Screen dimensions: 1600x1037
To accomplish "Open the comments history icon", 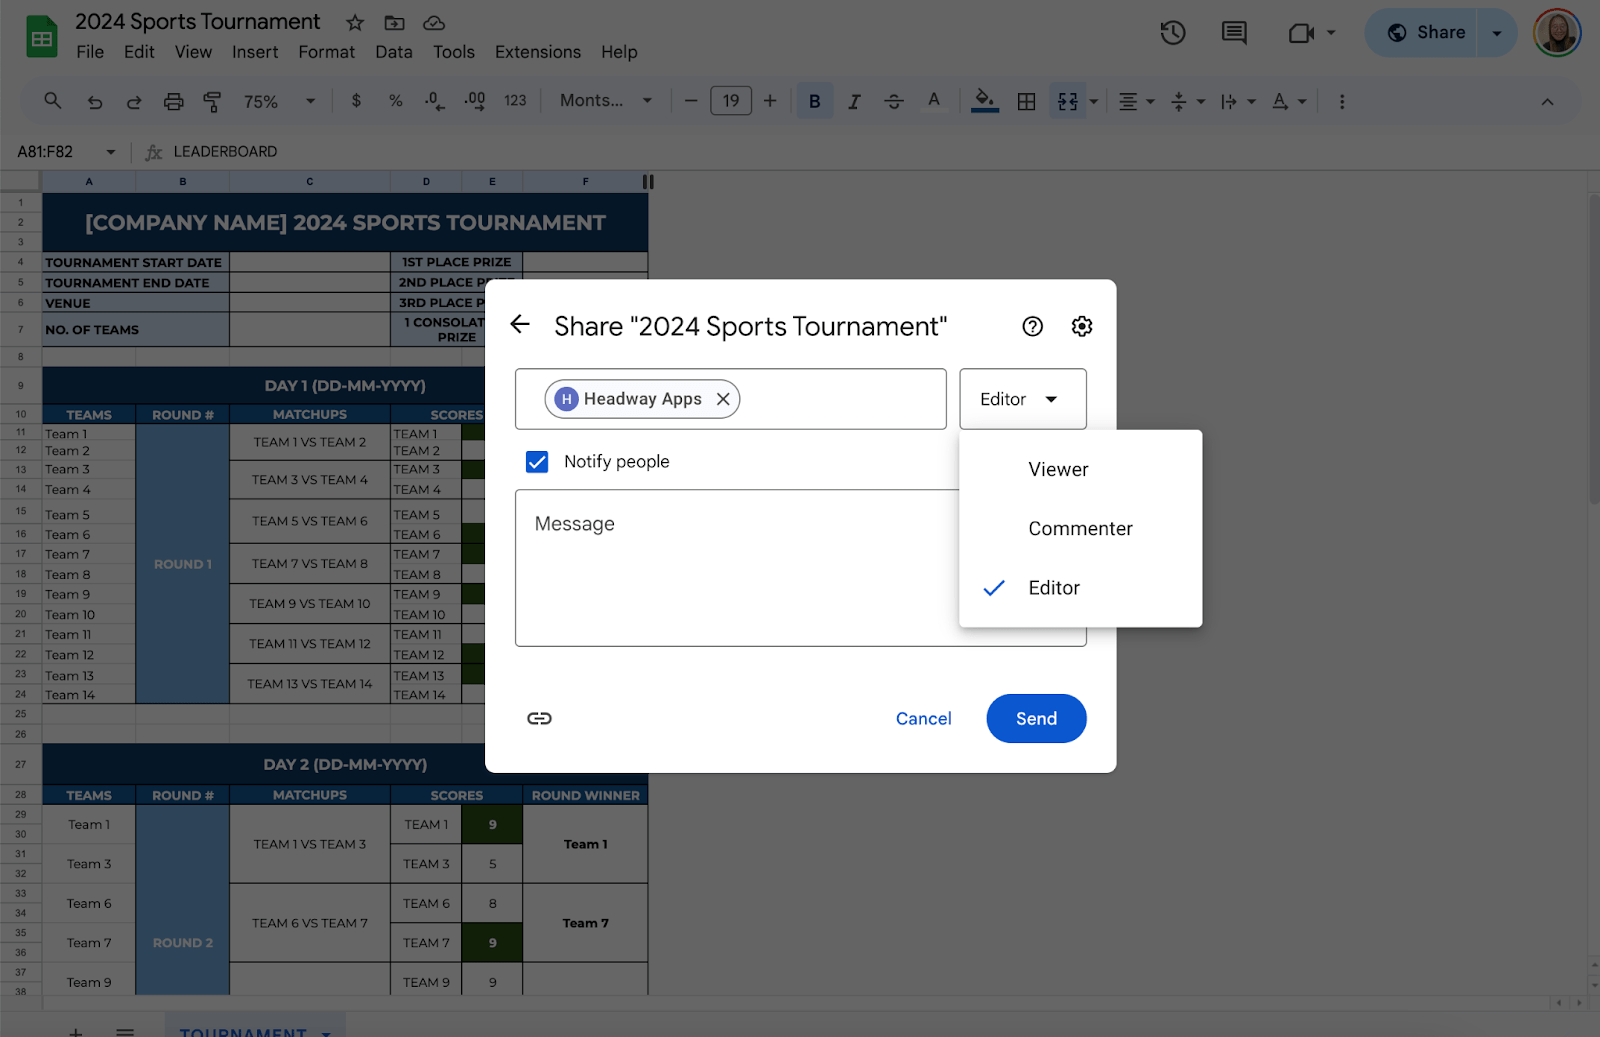I will click(x=1234, y=33).
